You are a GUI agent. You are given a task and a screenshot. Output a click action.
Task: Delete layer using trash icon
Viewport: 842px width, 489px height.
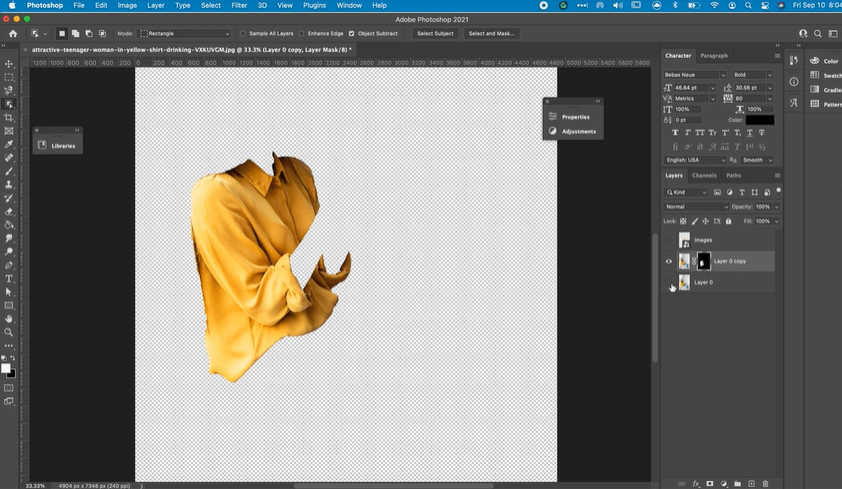click(x=765, y=483)
